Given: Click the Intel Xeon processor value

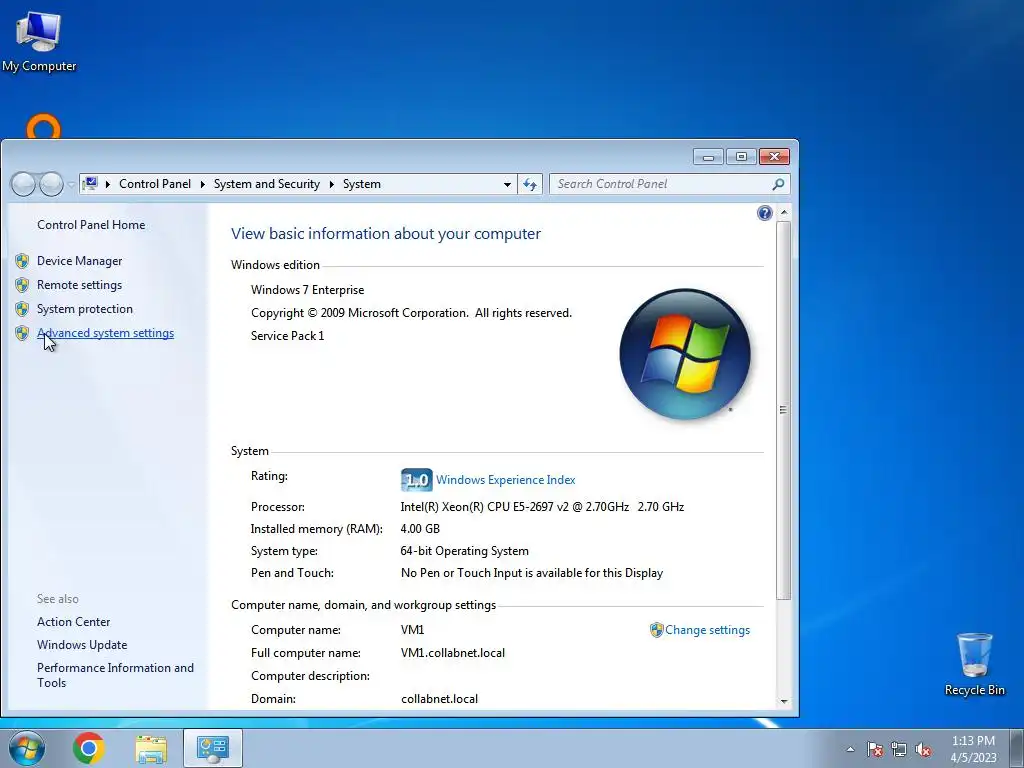Looking at the screenshot, I should 542,507.
